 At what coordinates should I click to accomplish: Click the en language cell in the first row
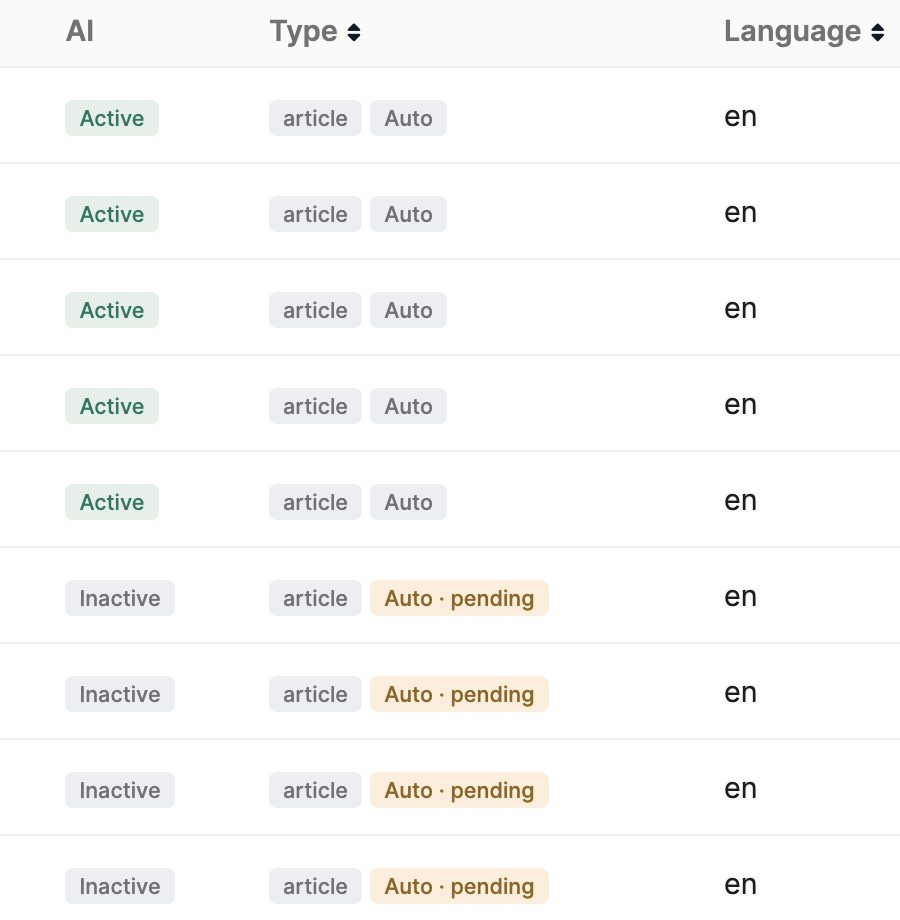click(x=740, y=117)
